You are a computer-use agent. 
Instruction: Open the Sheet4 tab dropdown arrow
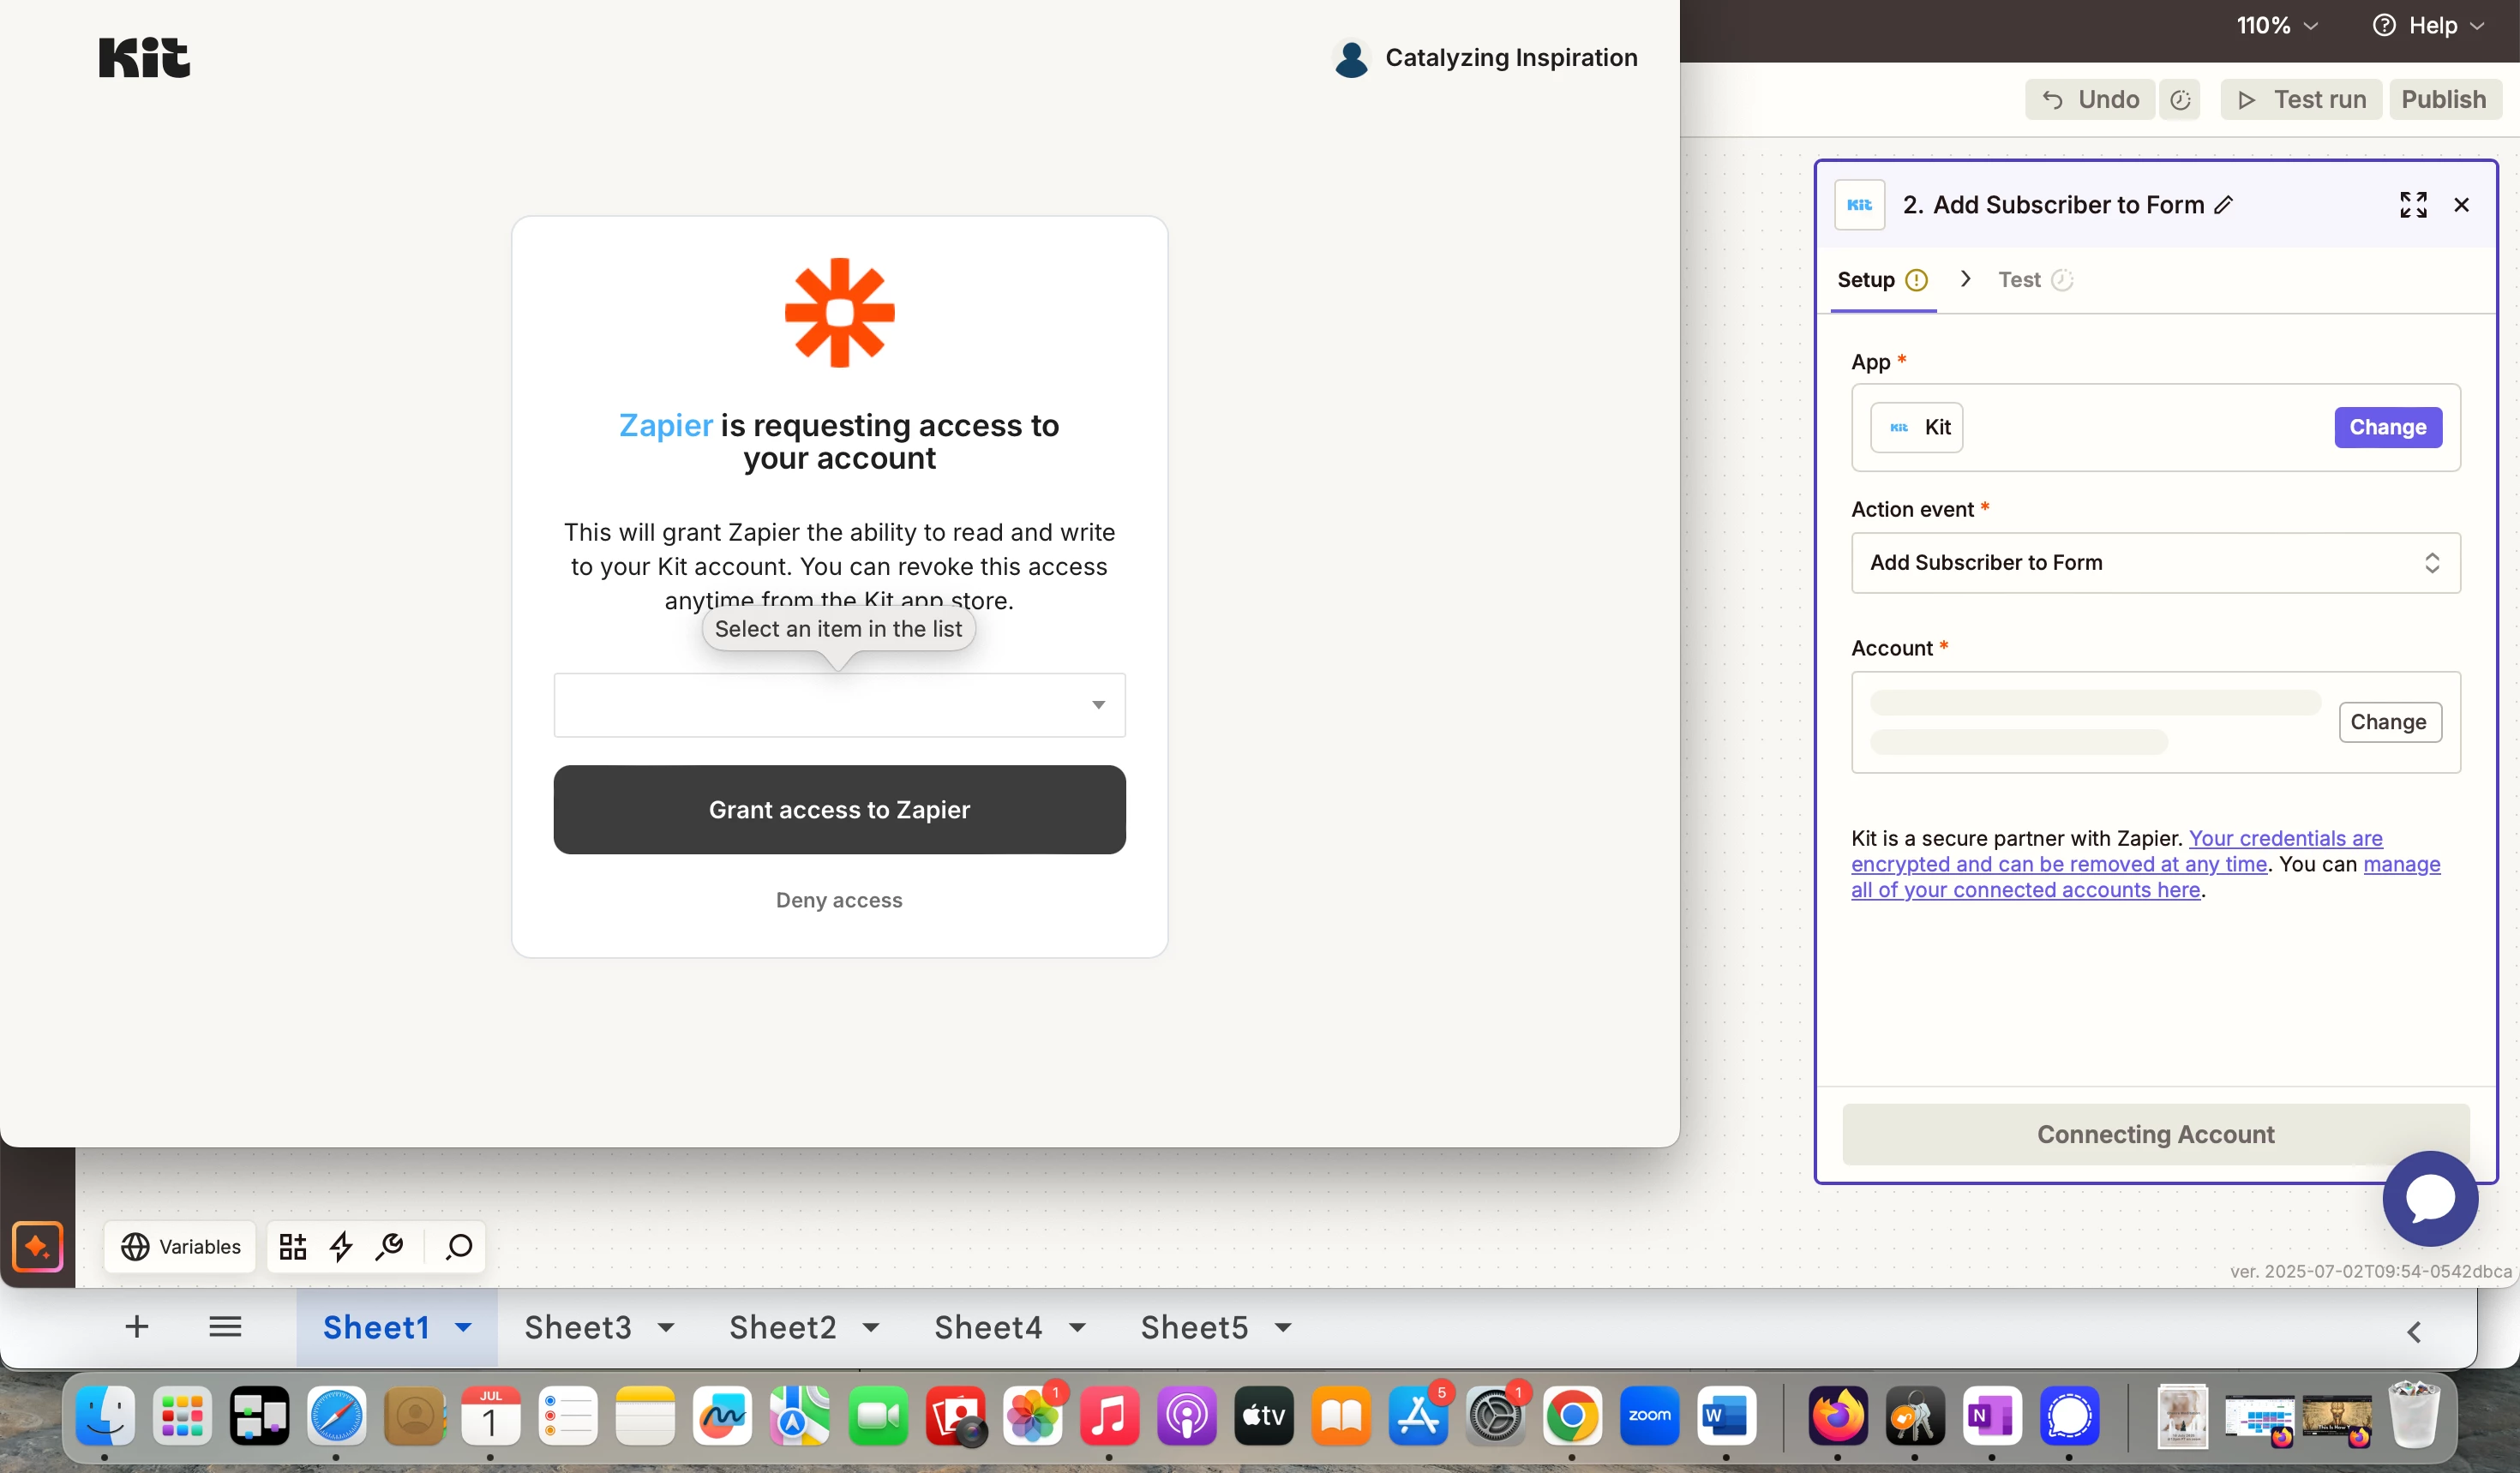[1077, 1327]
